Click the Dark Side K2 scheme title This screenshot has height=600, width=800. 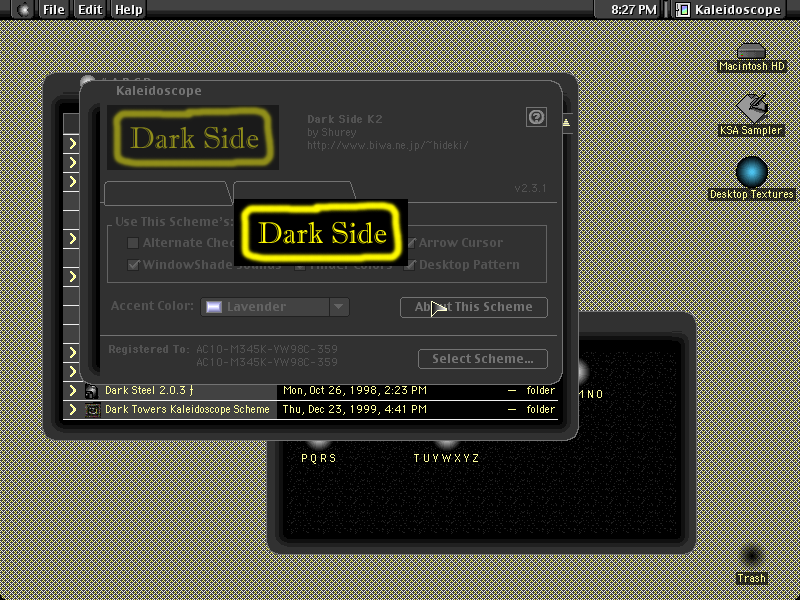(344, 119)
